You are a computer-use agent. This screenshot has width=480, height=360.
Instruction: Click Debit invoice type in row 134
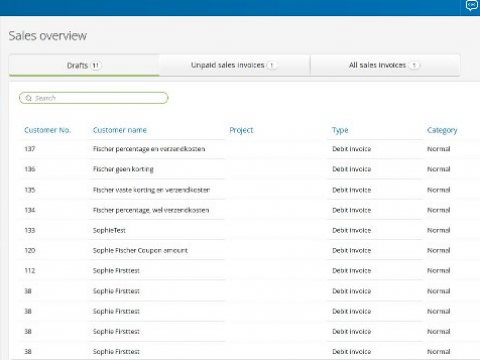(351, 210)
